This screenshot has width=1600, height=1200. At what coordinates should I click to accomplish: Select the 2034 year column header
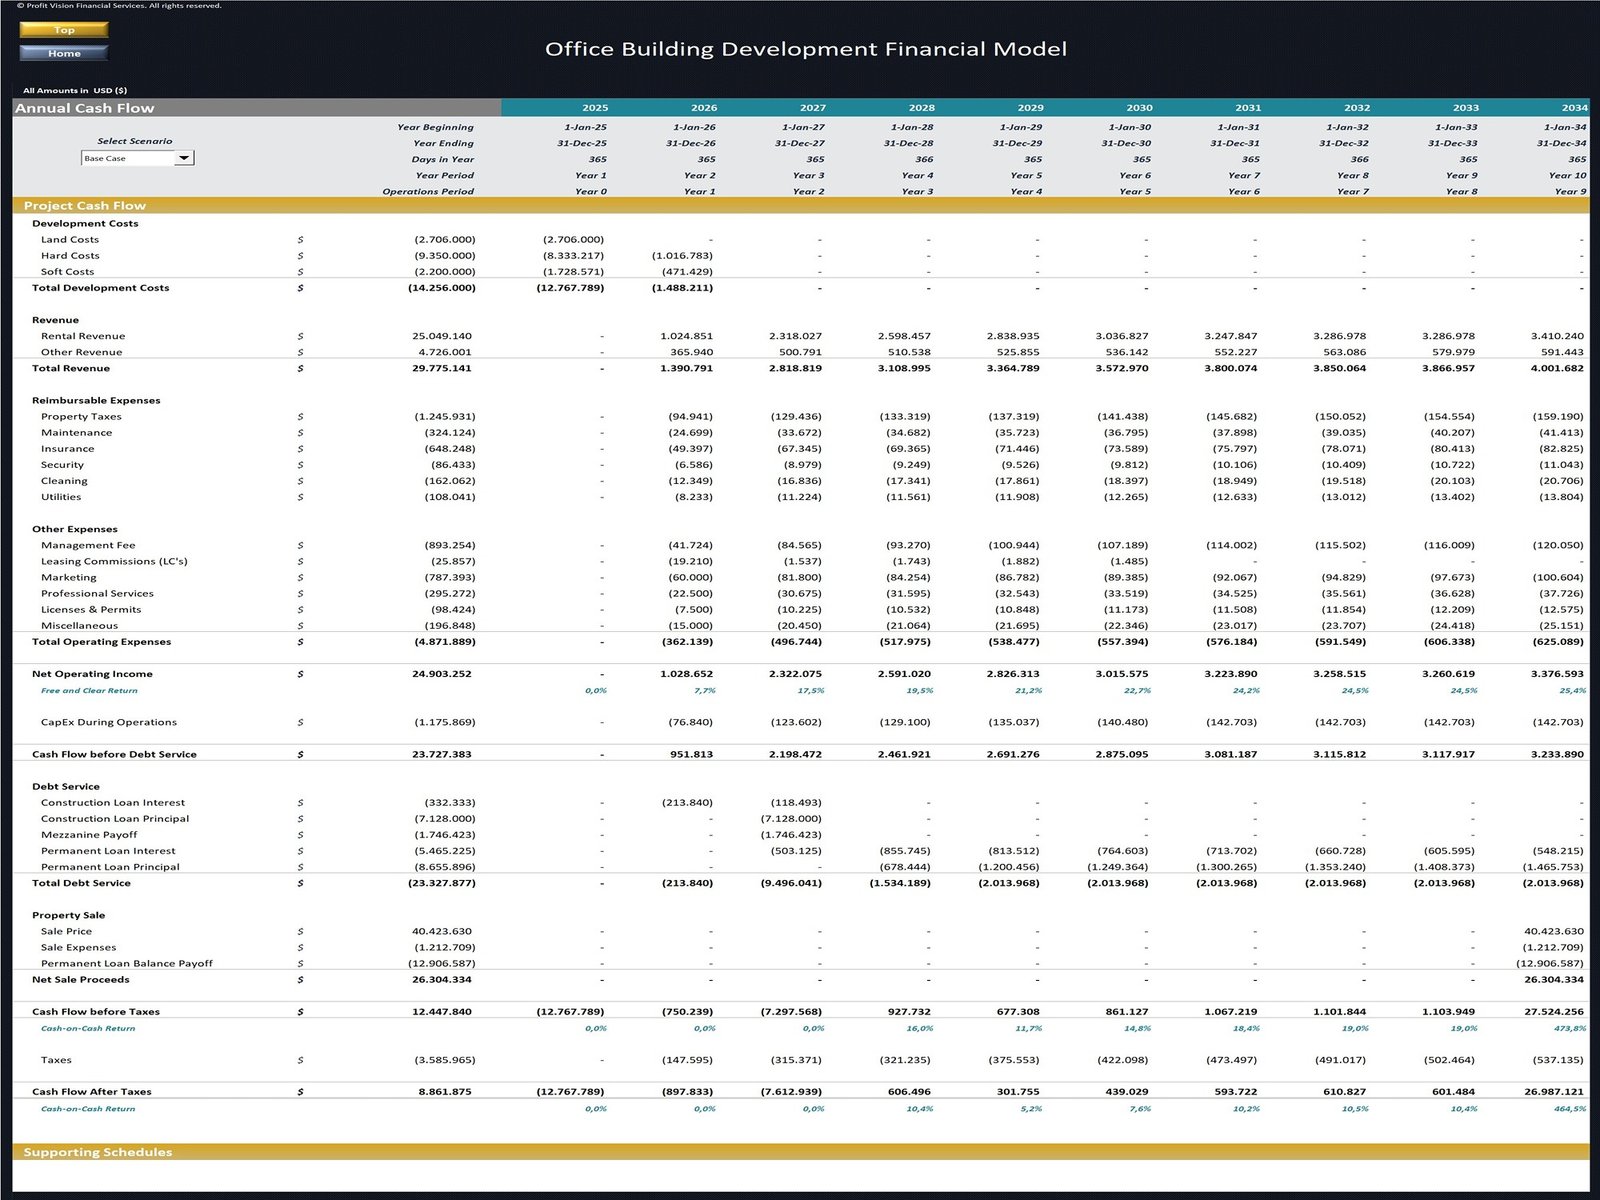coord(1573,108)
